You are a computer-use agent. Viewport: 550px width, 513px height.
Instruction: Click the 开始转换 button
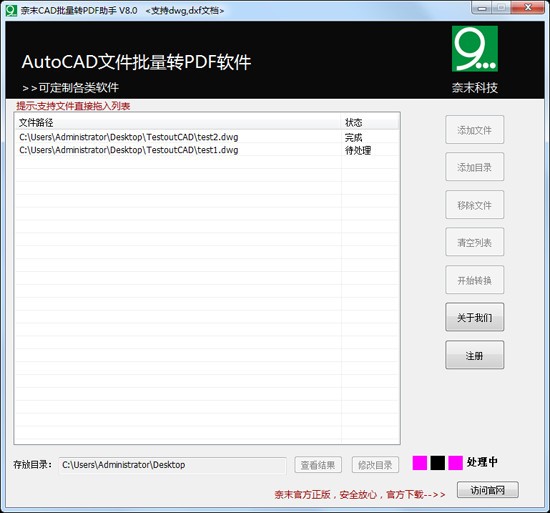[475, 280]
